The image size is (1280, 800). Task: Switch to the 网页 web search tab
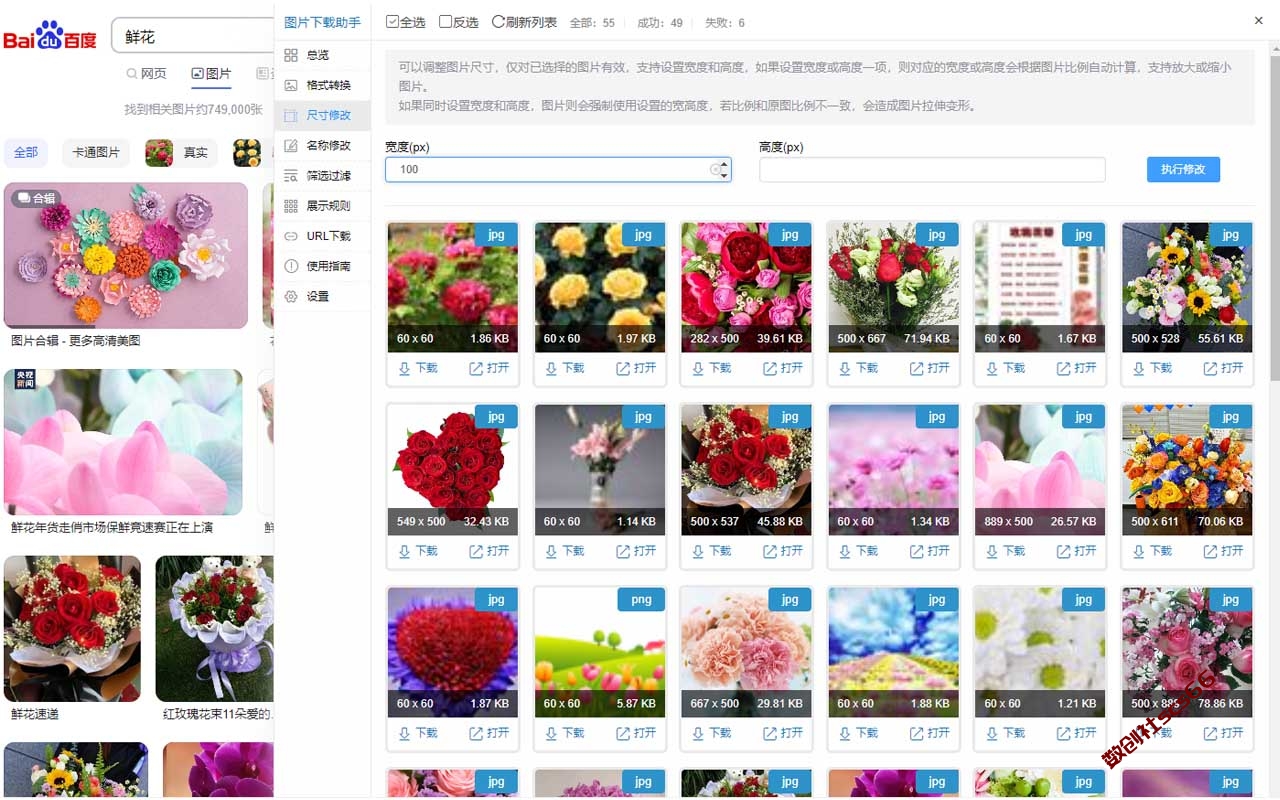point(146,73)
